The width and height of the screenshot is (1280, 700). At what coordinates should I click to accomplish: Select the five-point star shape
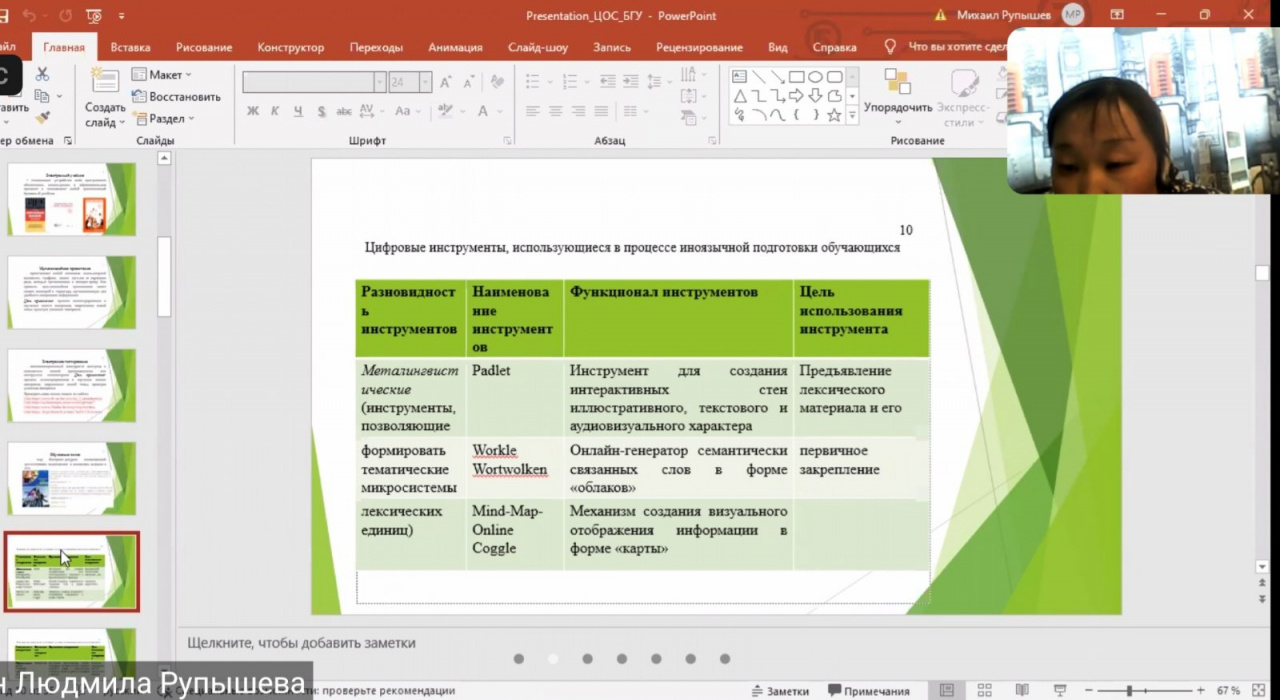click(x=832, y=114)
